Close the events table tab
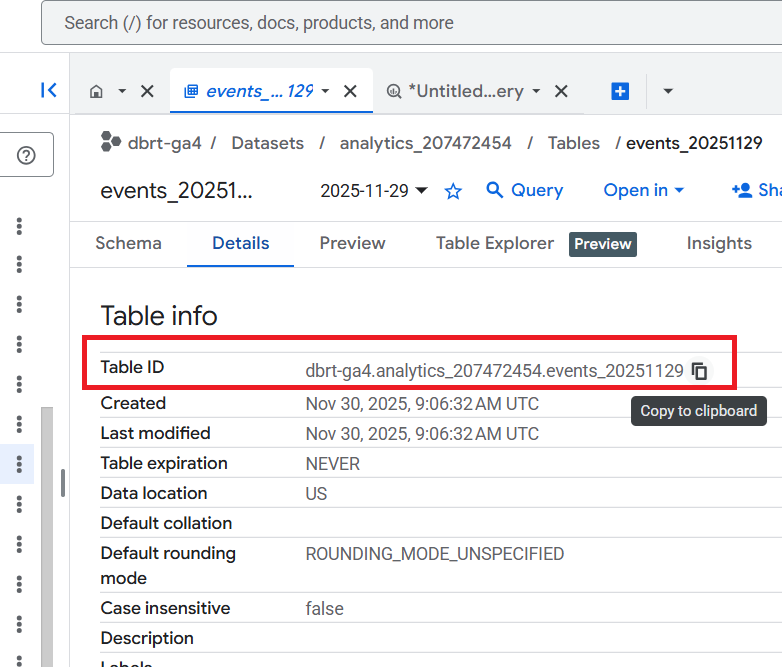Screen dimensions: 782x667 (x=350, y=91)
